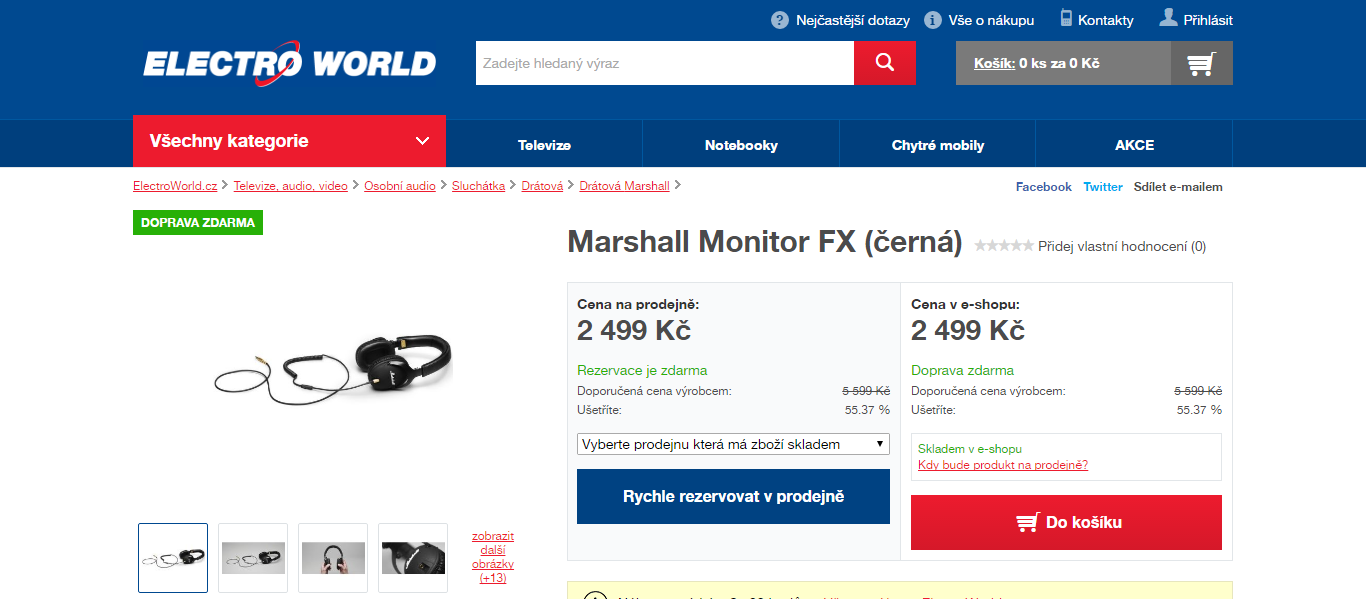Expand the Všechny kategorie menu
The height and width of the screenshot is (599, 1366).
tap(289, 141)
